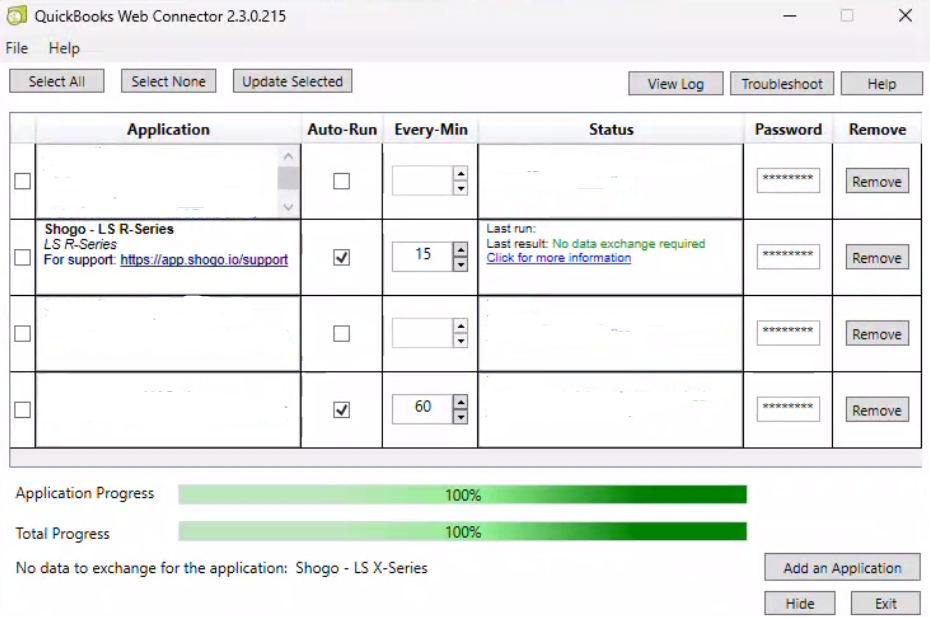Screen dimensions: 930x617
Task: Decrease the Every-Min value of 60
Action: pyautogui.click(x=461, y=416)
